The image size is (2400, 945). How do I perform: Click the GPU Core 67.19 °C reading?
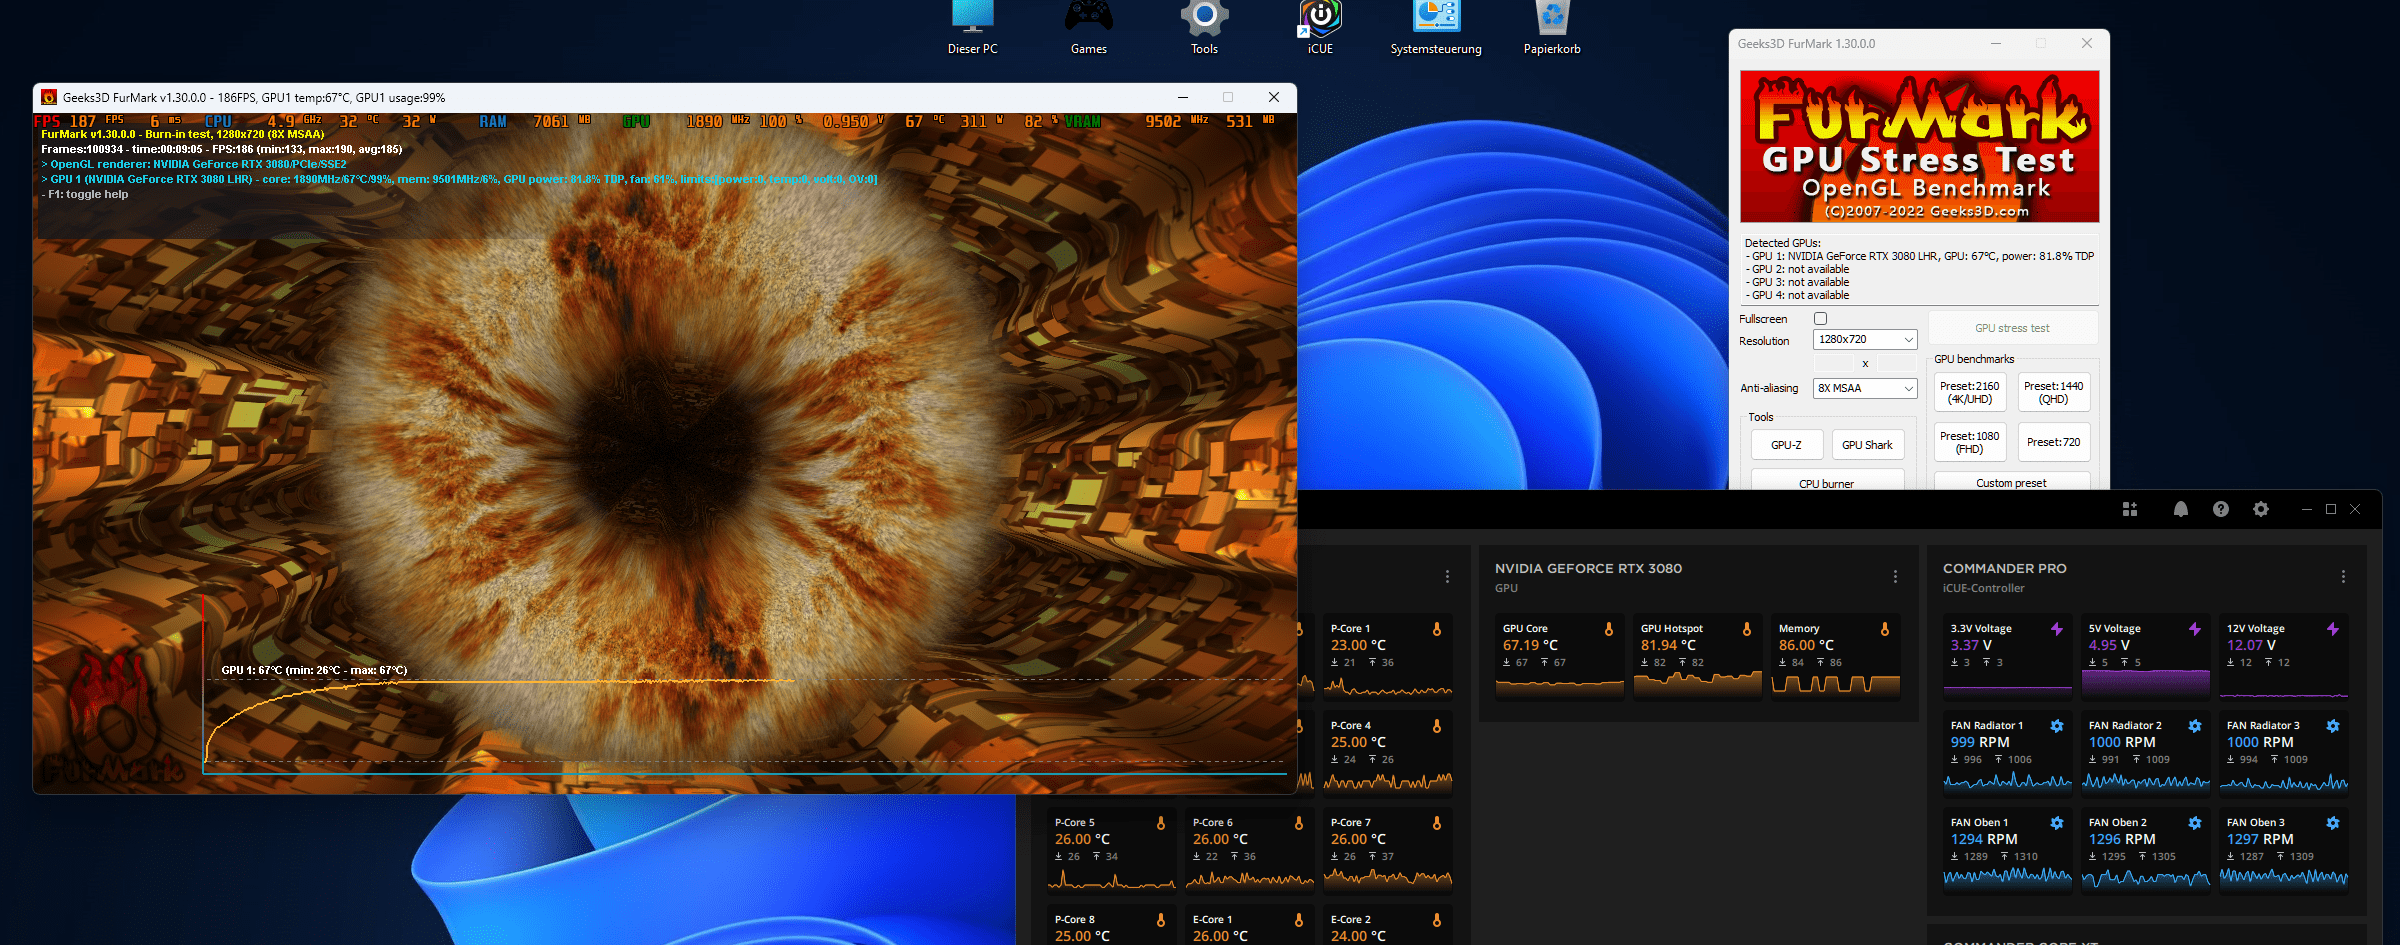coord(1530,646)
